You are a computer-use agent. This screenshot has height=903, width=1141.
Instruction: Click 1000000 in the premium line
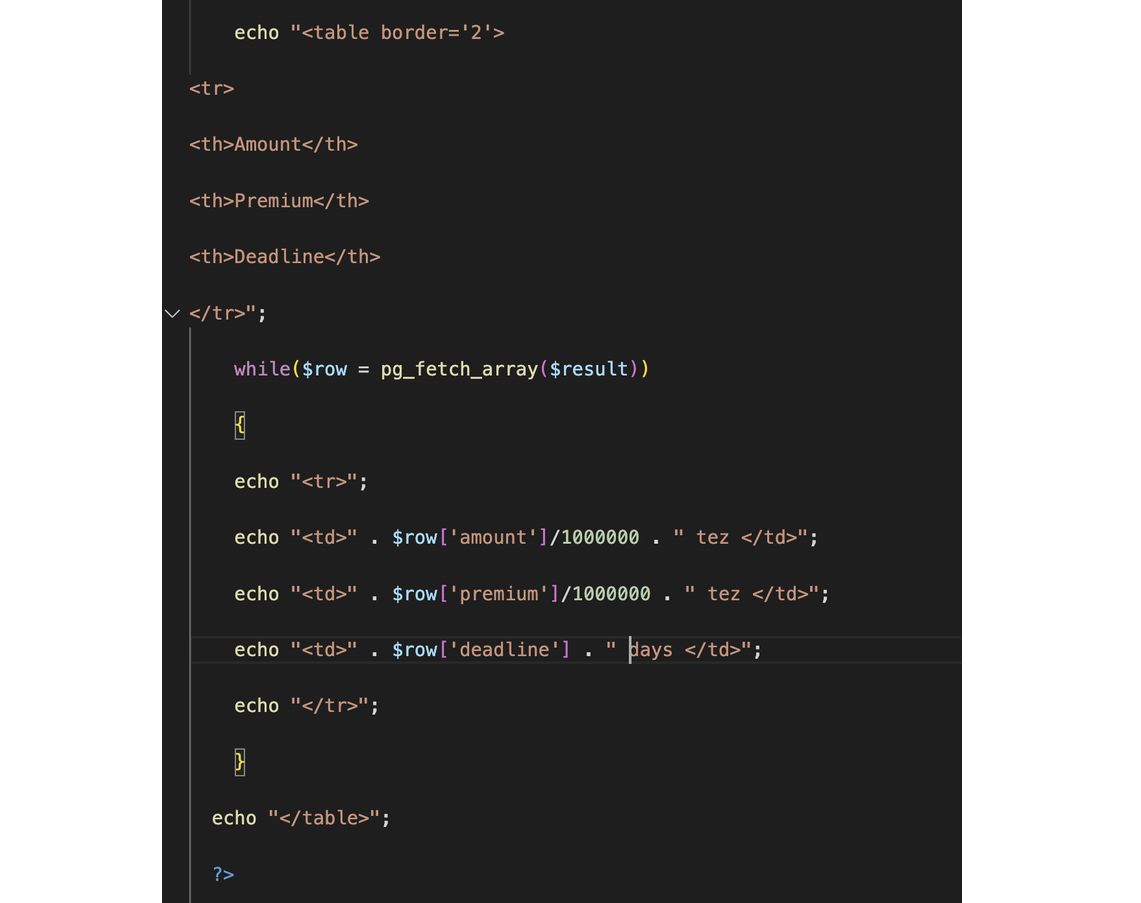[611, 594]
